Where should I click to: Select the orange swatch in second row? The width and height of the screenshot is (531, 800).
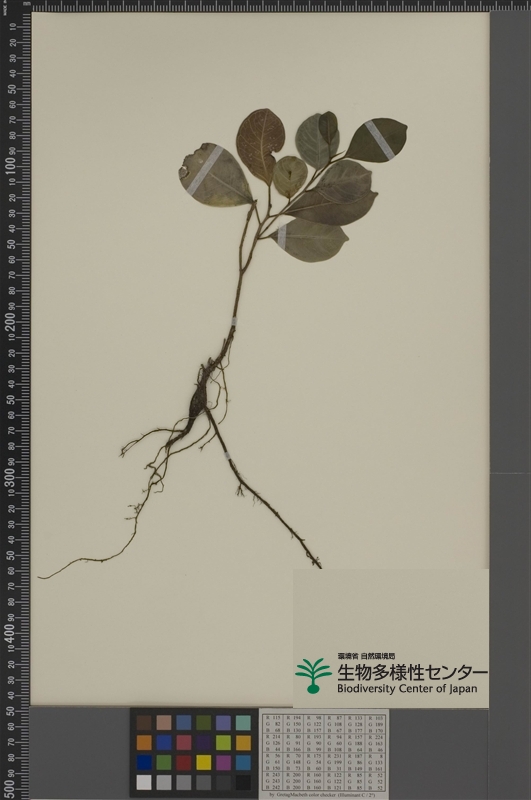click(144, 742)
